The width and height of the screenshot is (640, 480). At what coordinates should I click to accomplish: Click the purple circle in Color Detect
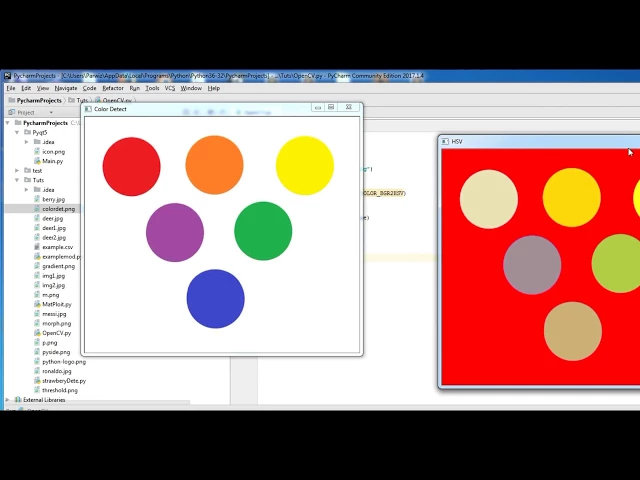pyautogui.click(x=175, y=232)
